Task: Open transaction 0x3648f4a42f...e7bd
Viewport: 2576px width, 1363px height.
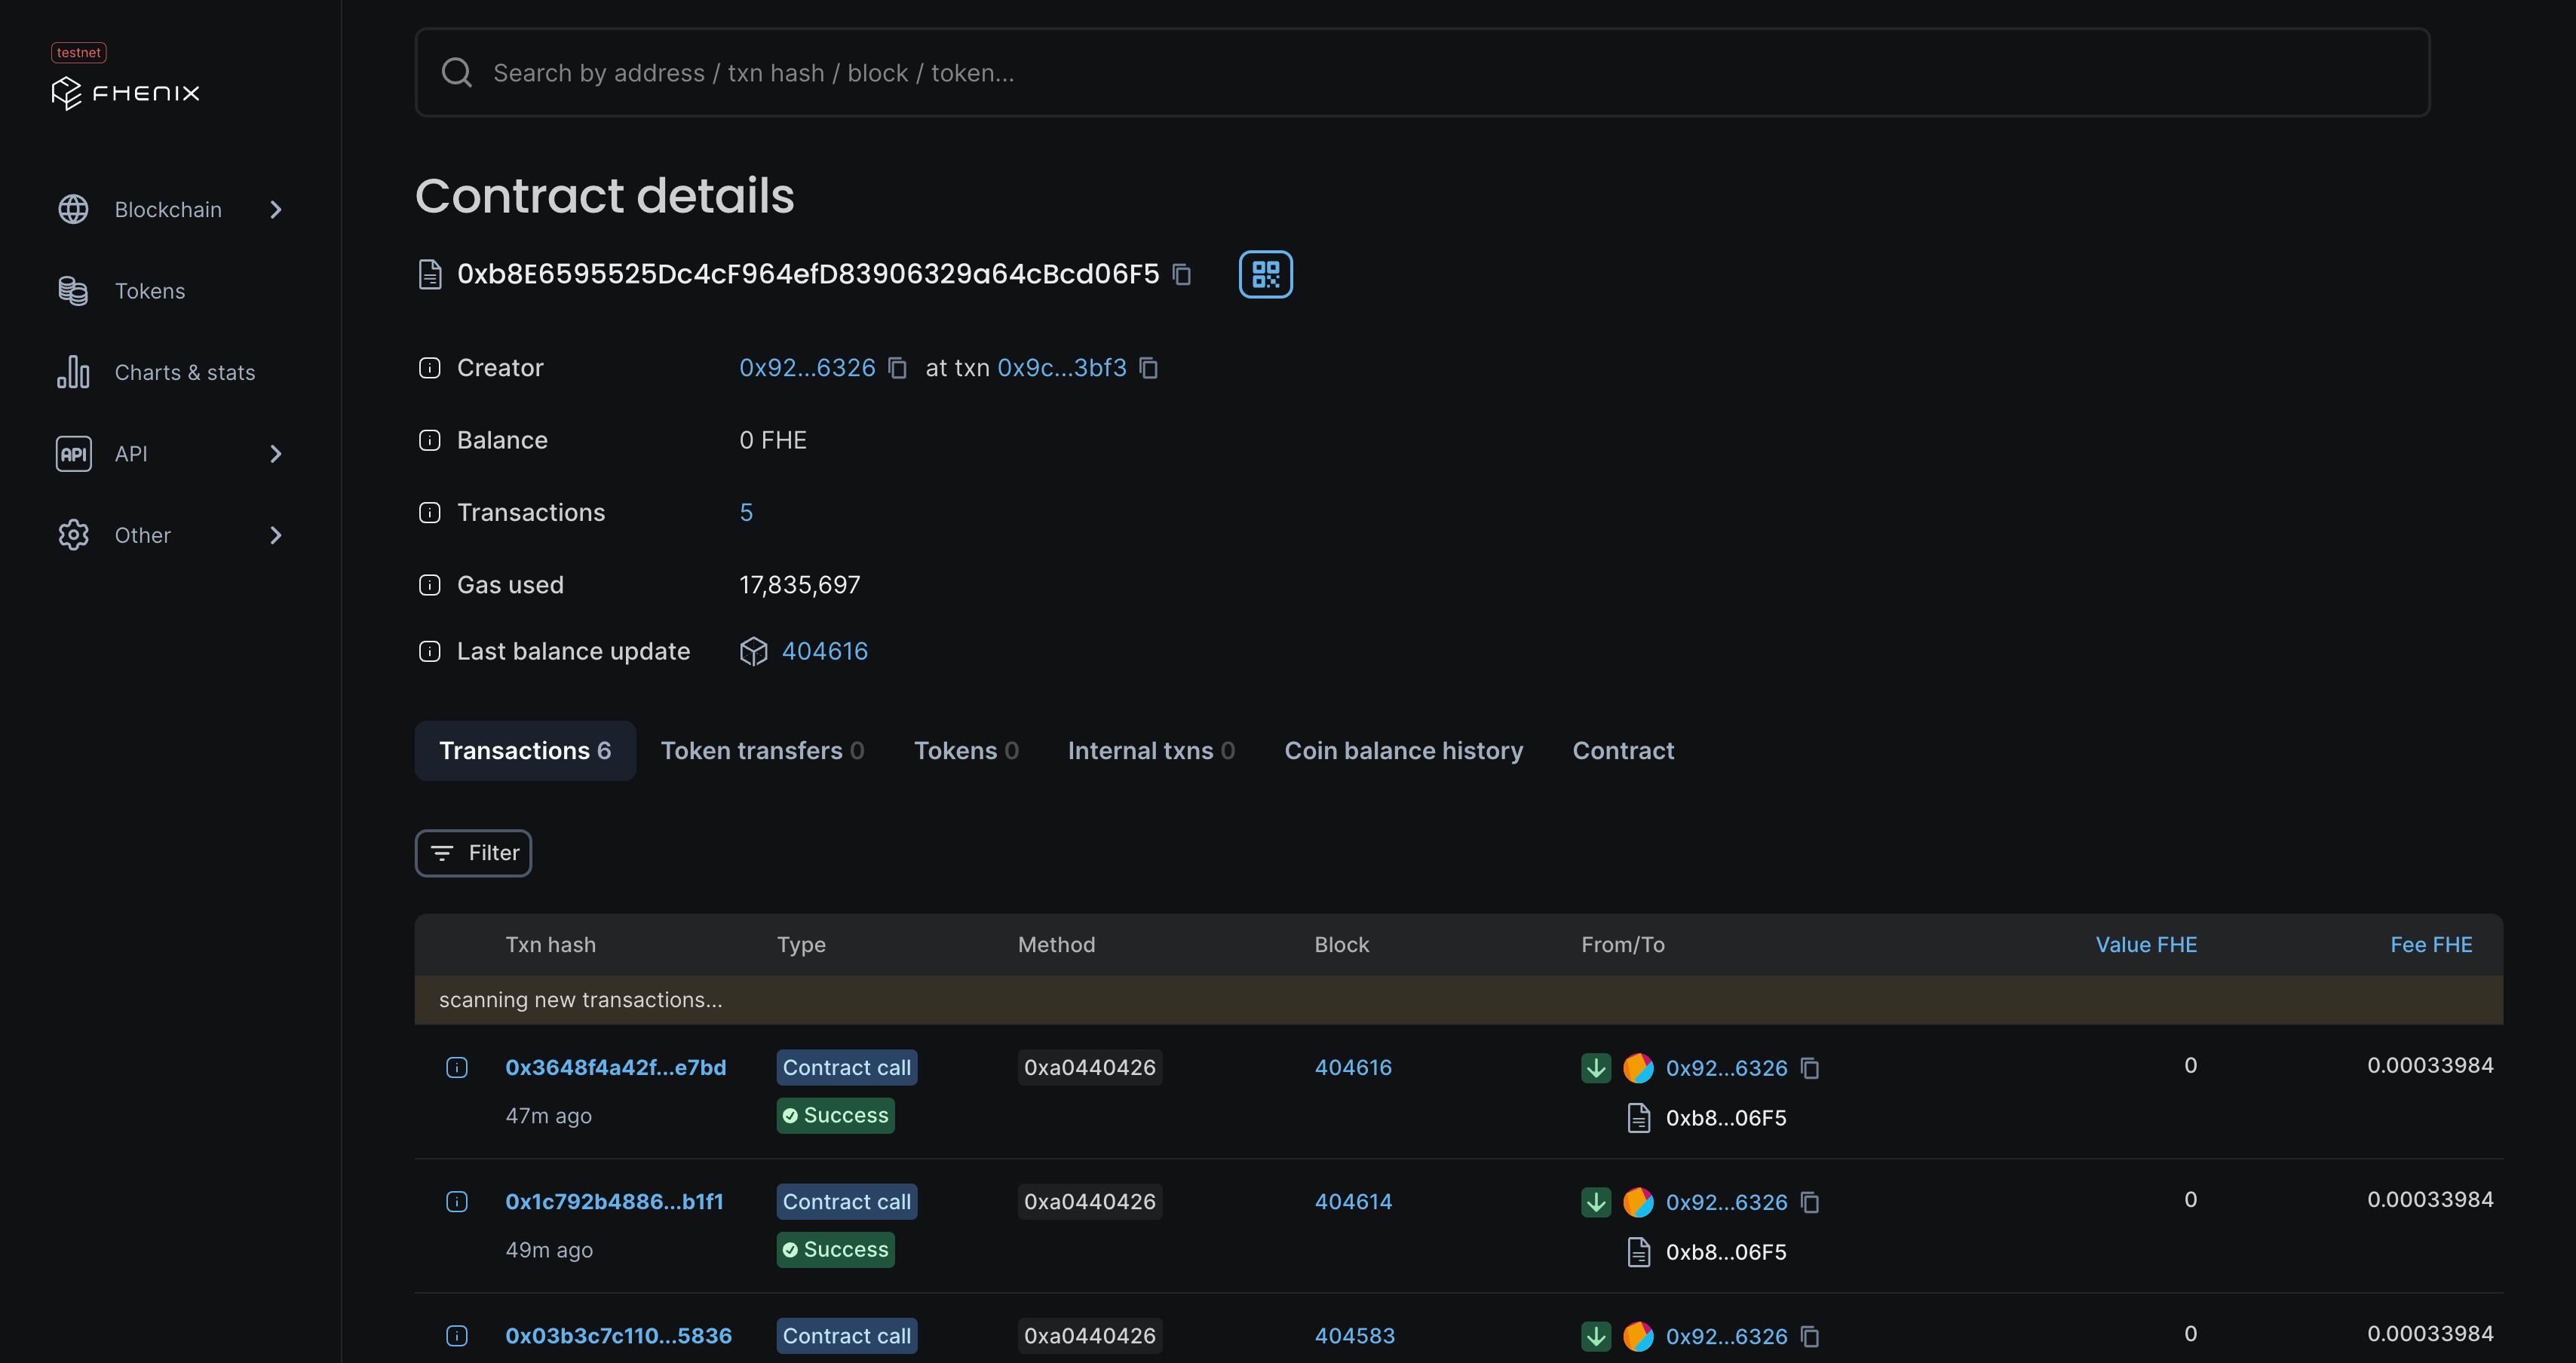Action: [x=616, y=1068]
